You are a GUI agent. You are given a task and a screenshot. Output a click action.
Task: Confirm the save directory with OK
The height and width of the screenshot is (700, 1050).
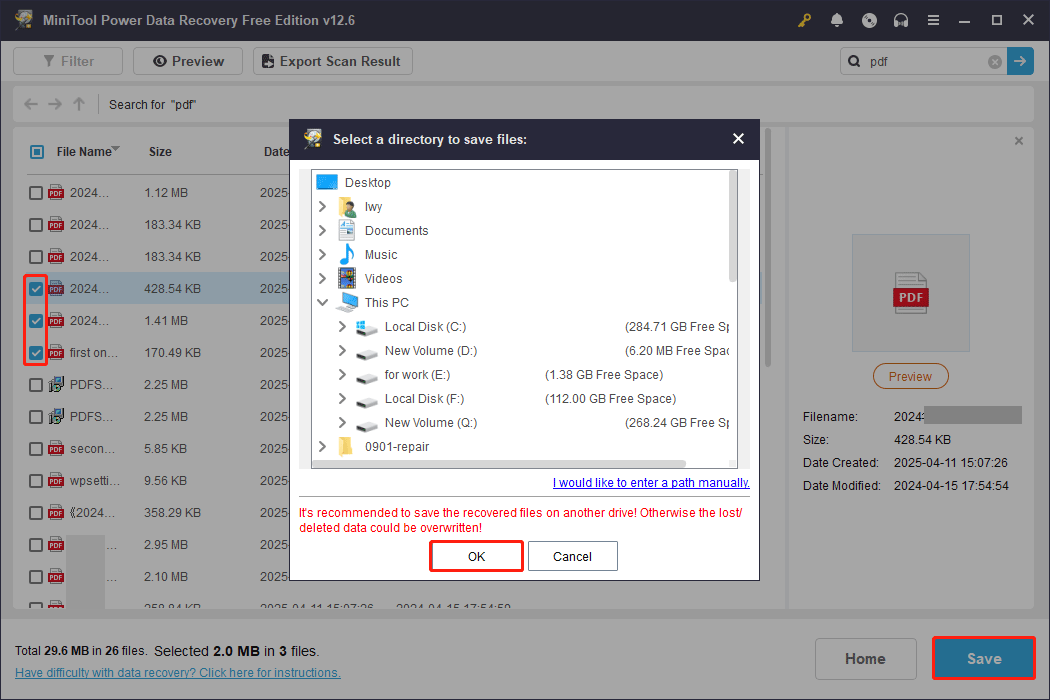476,556
